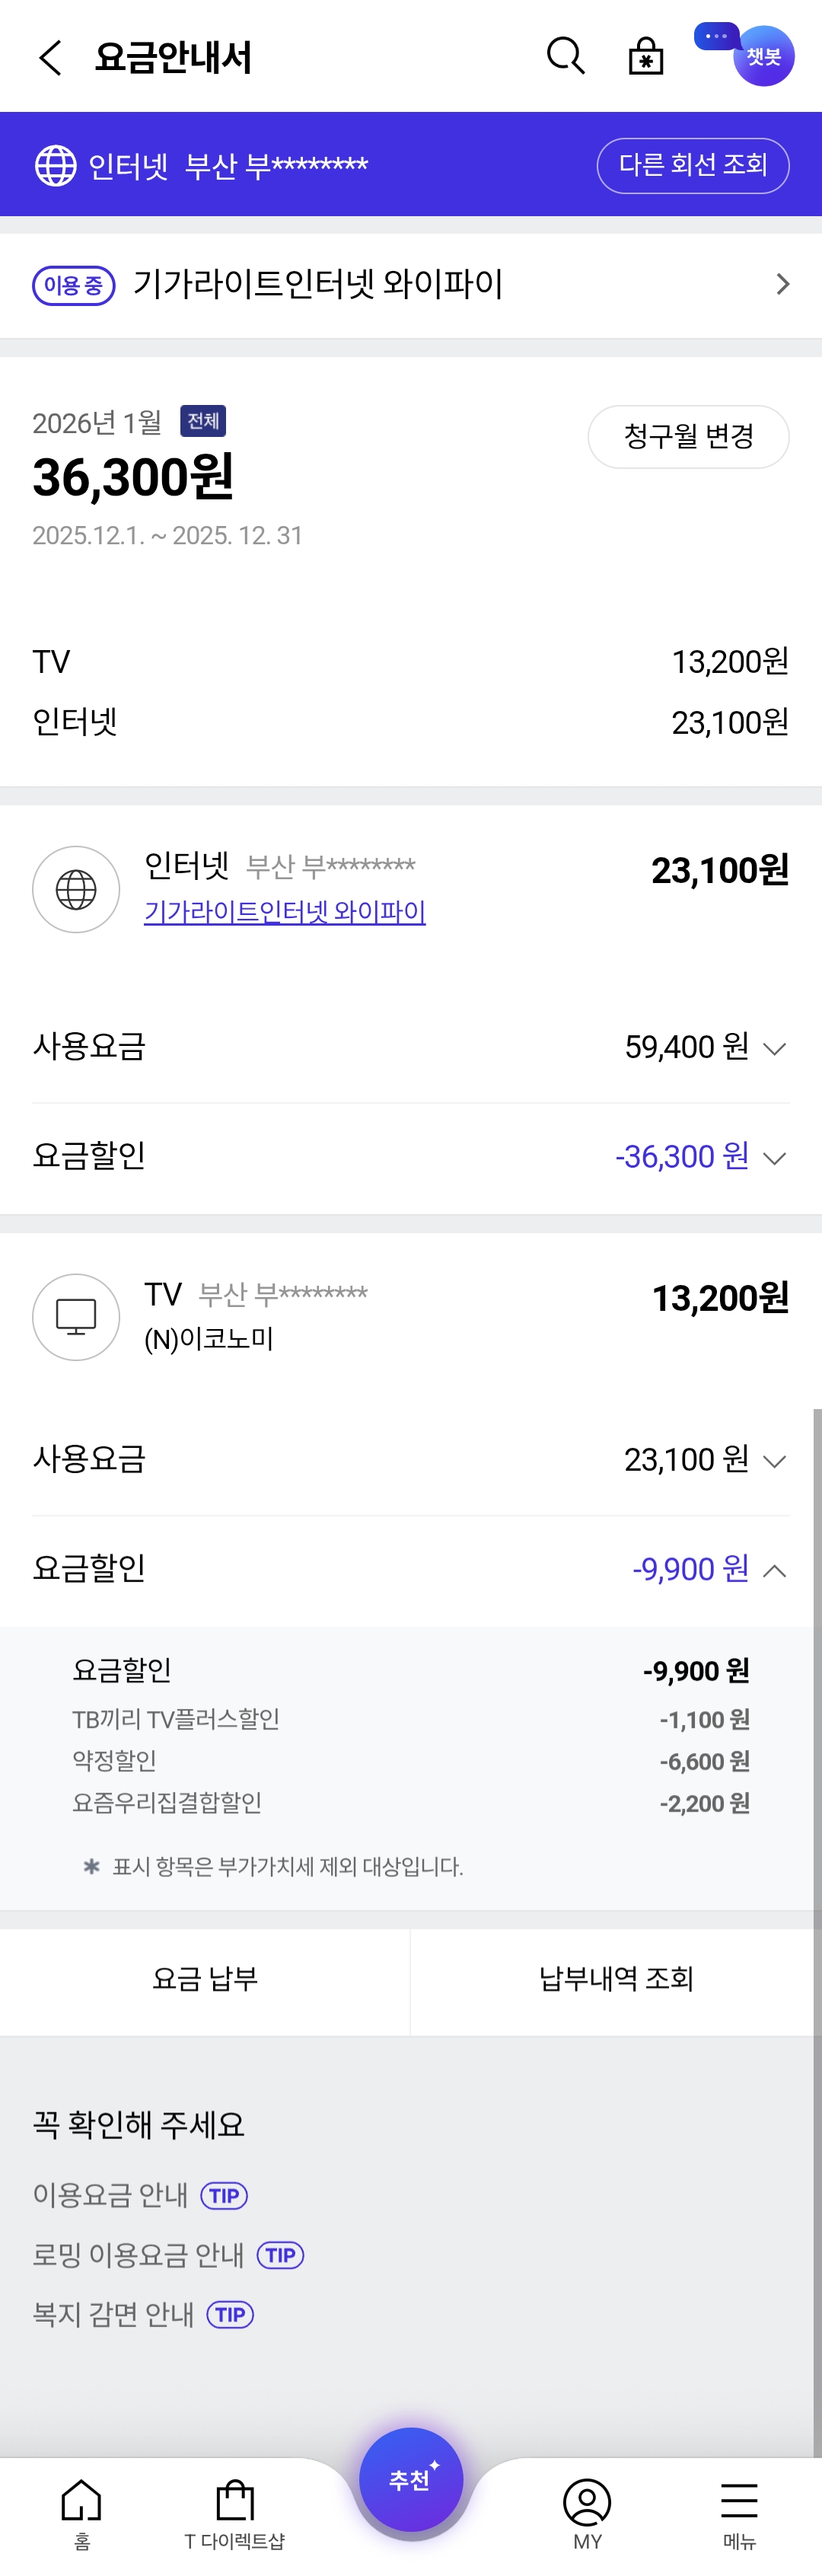Open the 챗봇 chatbot icon

coord(762,56)
